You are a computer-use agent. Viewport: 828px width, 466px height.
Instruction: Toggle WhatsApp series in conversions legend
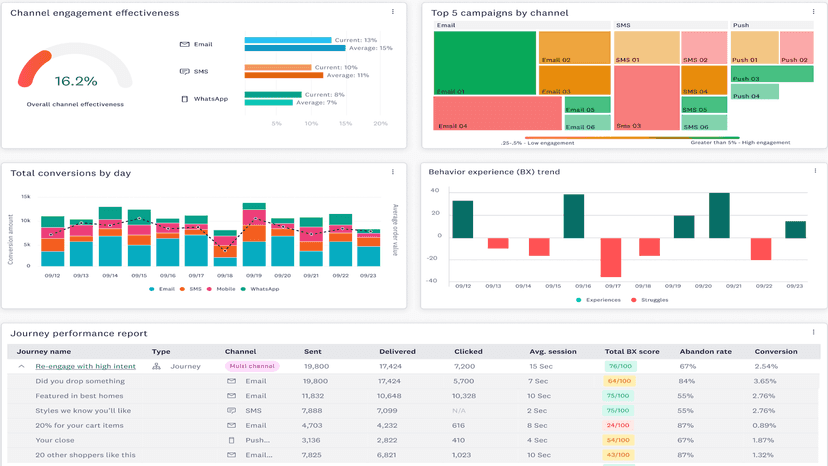[260, 289]
